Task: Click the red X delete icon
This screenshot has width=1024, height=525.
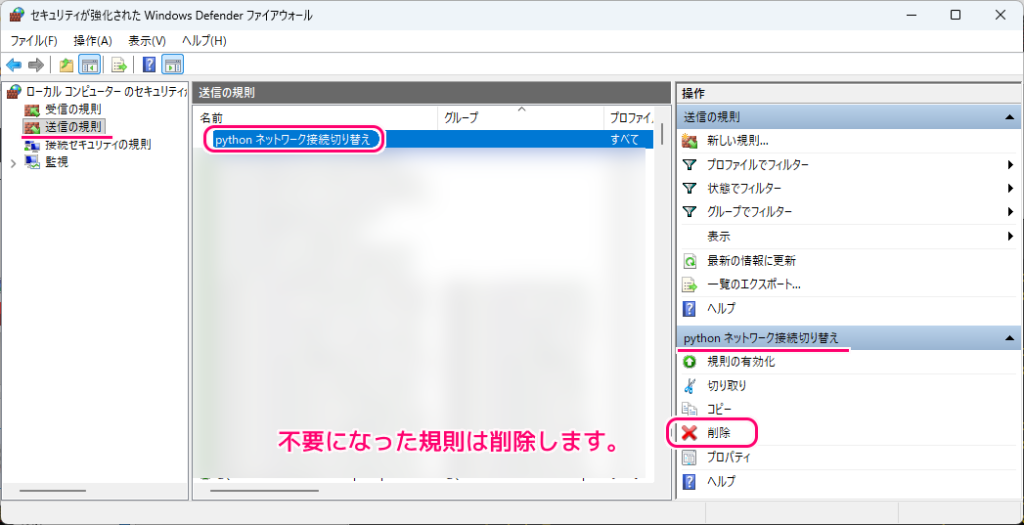Action: [690, 433]
